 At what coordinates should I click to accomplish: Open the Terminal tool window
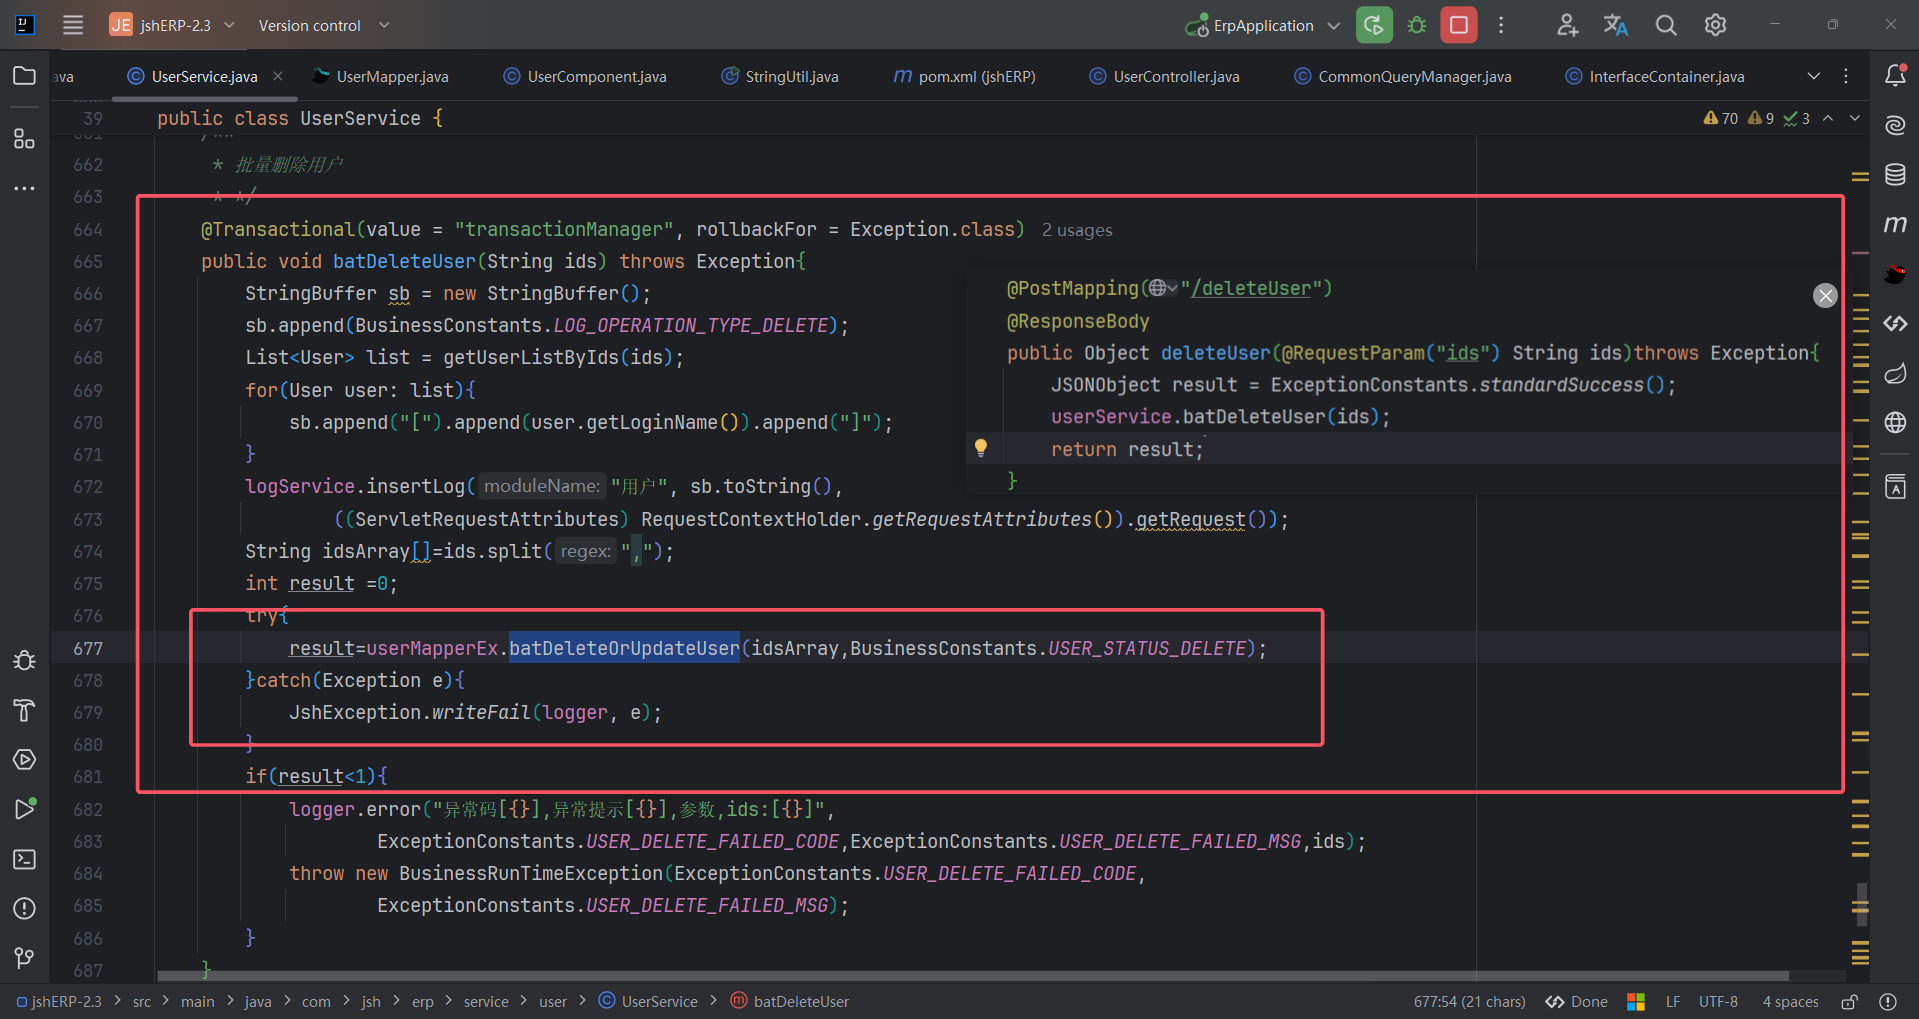24,859
